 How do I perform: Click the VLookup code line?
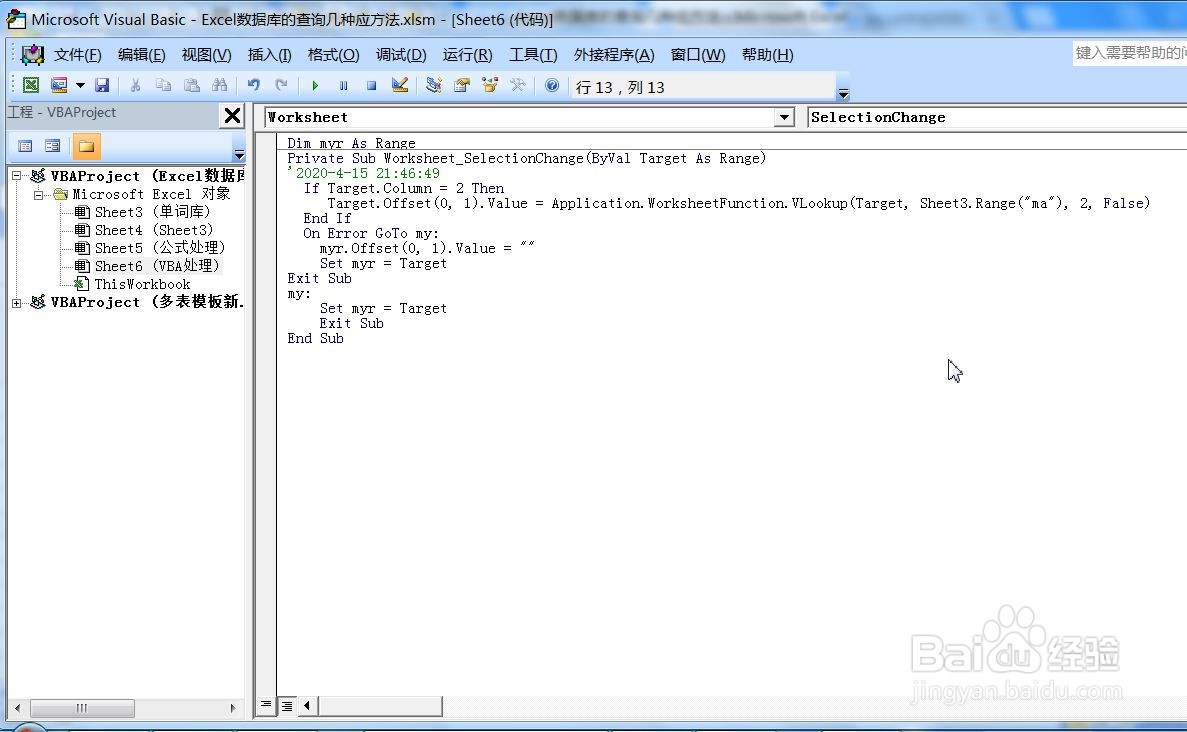pos(738,203)
